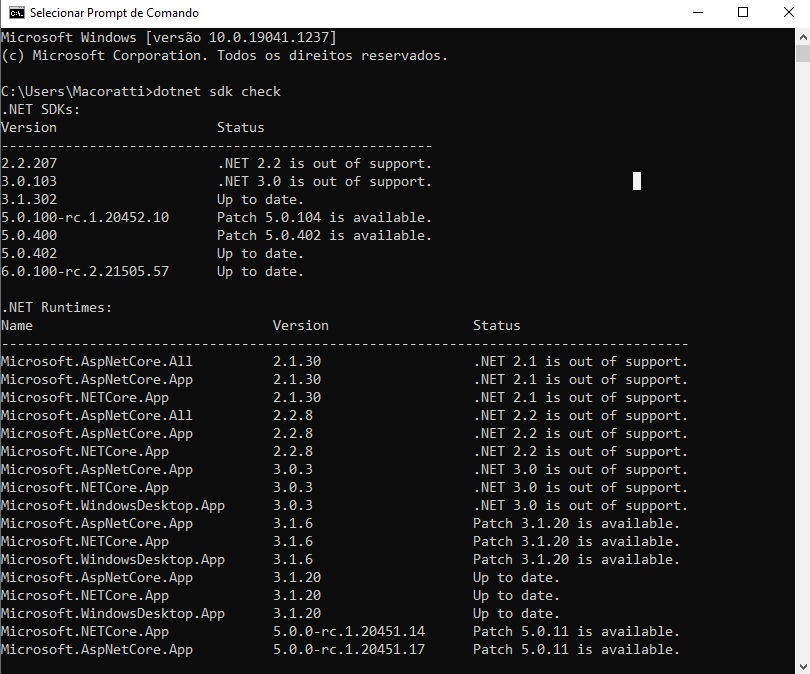Image resolution: width=810 pixels, height=674 pixels.
Task: Click the Runtimes 'Status' column header
Action: [496, 325]
